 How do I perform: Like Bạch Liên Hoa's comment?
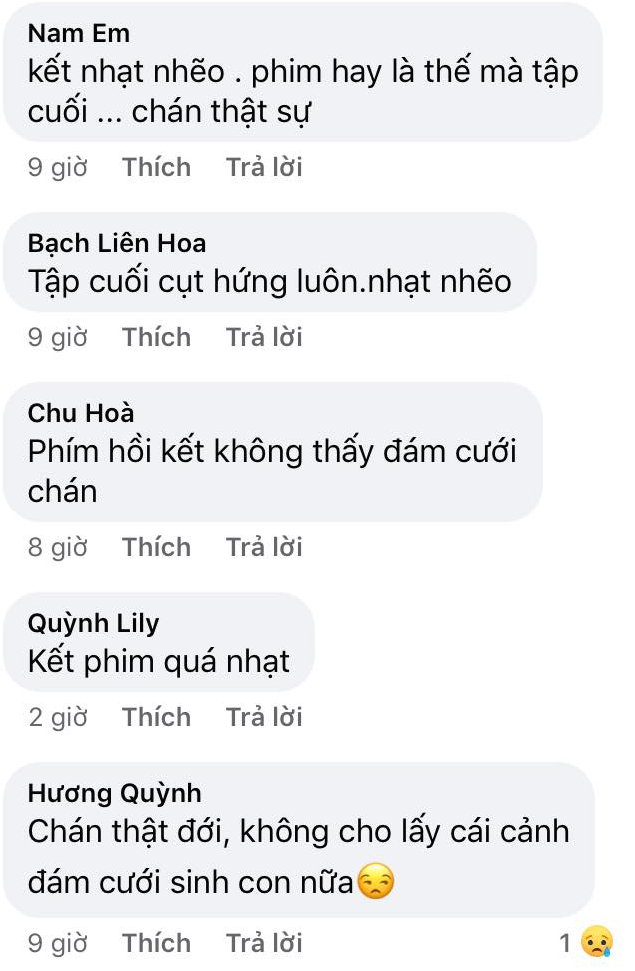point(156,337)
